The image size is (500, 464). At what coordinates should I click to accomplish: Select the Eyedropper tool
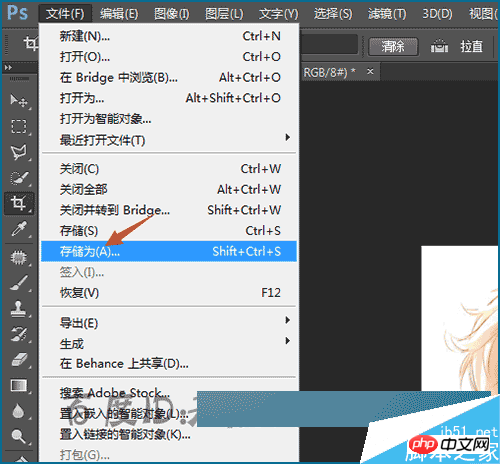click(x=19, y=229)
